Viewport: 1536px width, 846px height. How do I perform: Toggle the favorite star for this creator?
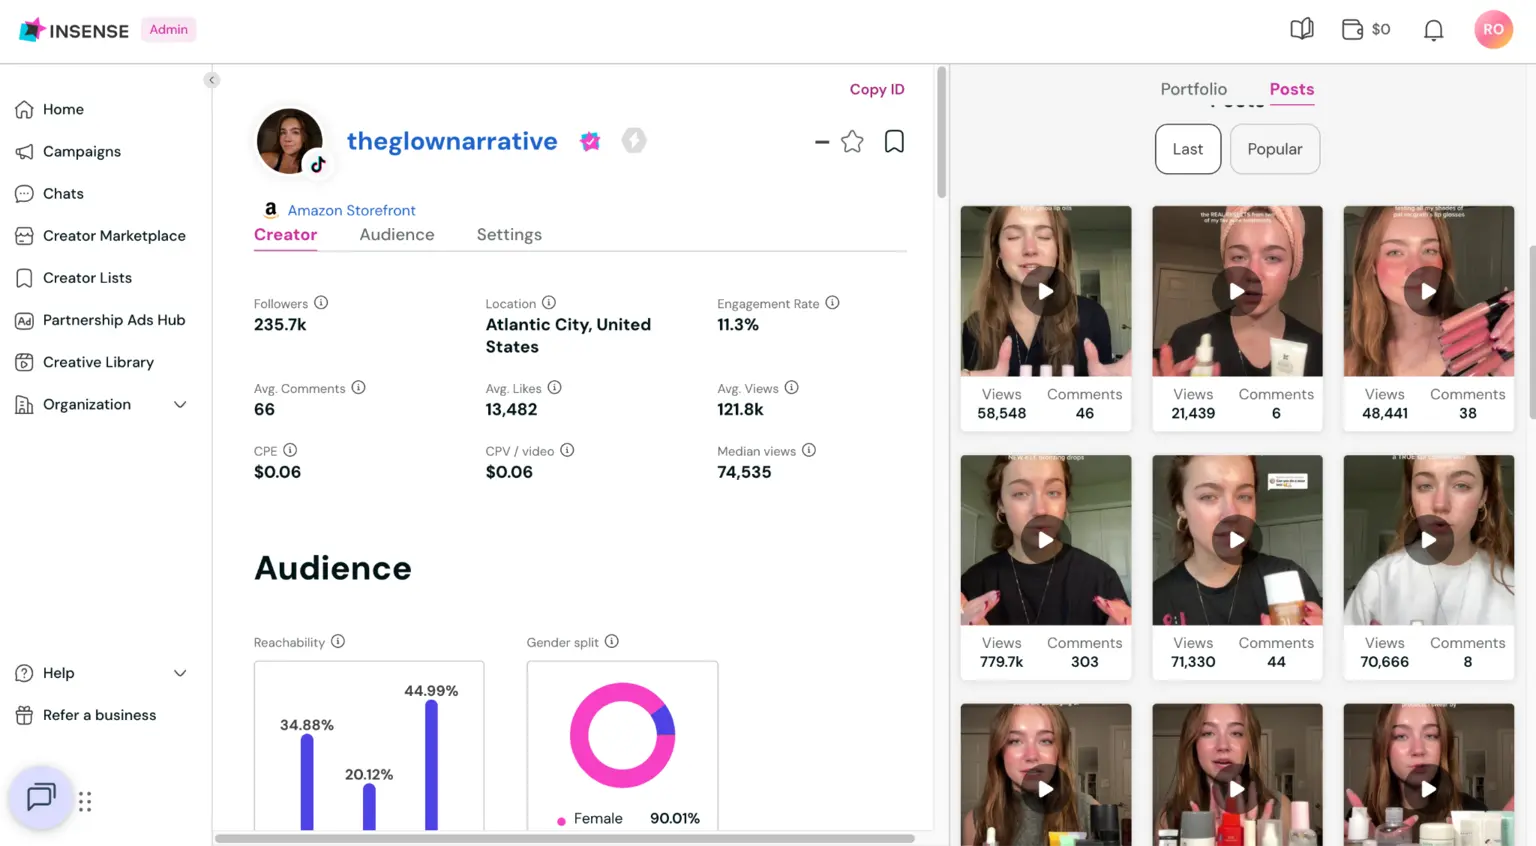[x=852, y=142]
